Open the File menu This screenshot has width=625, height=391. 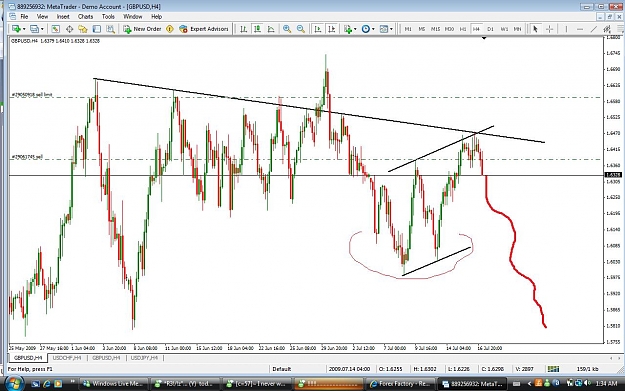point(24,16)
